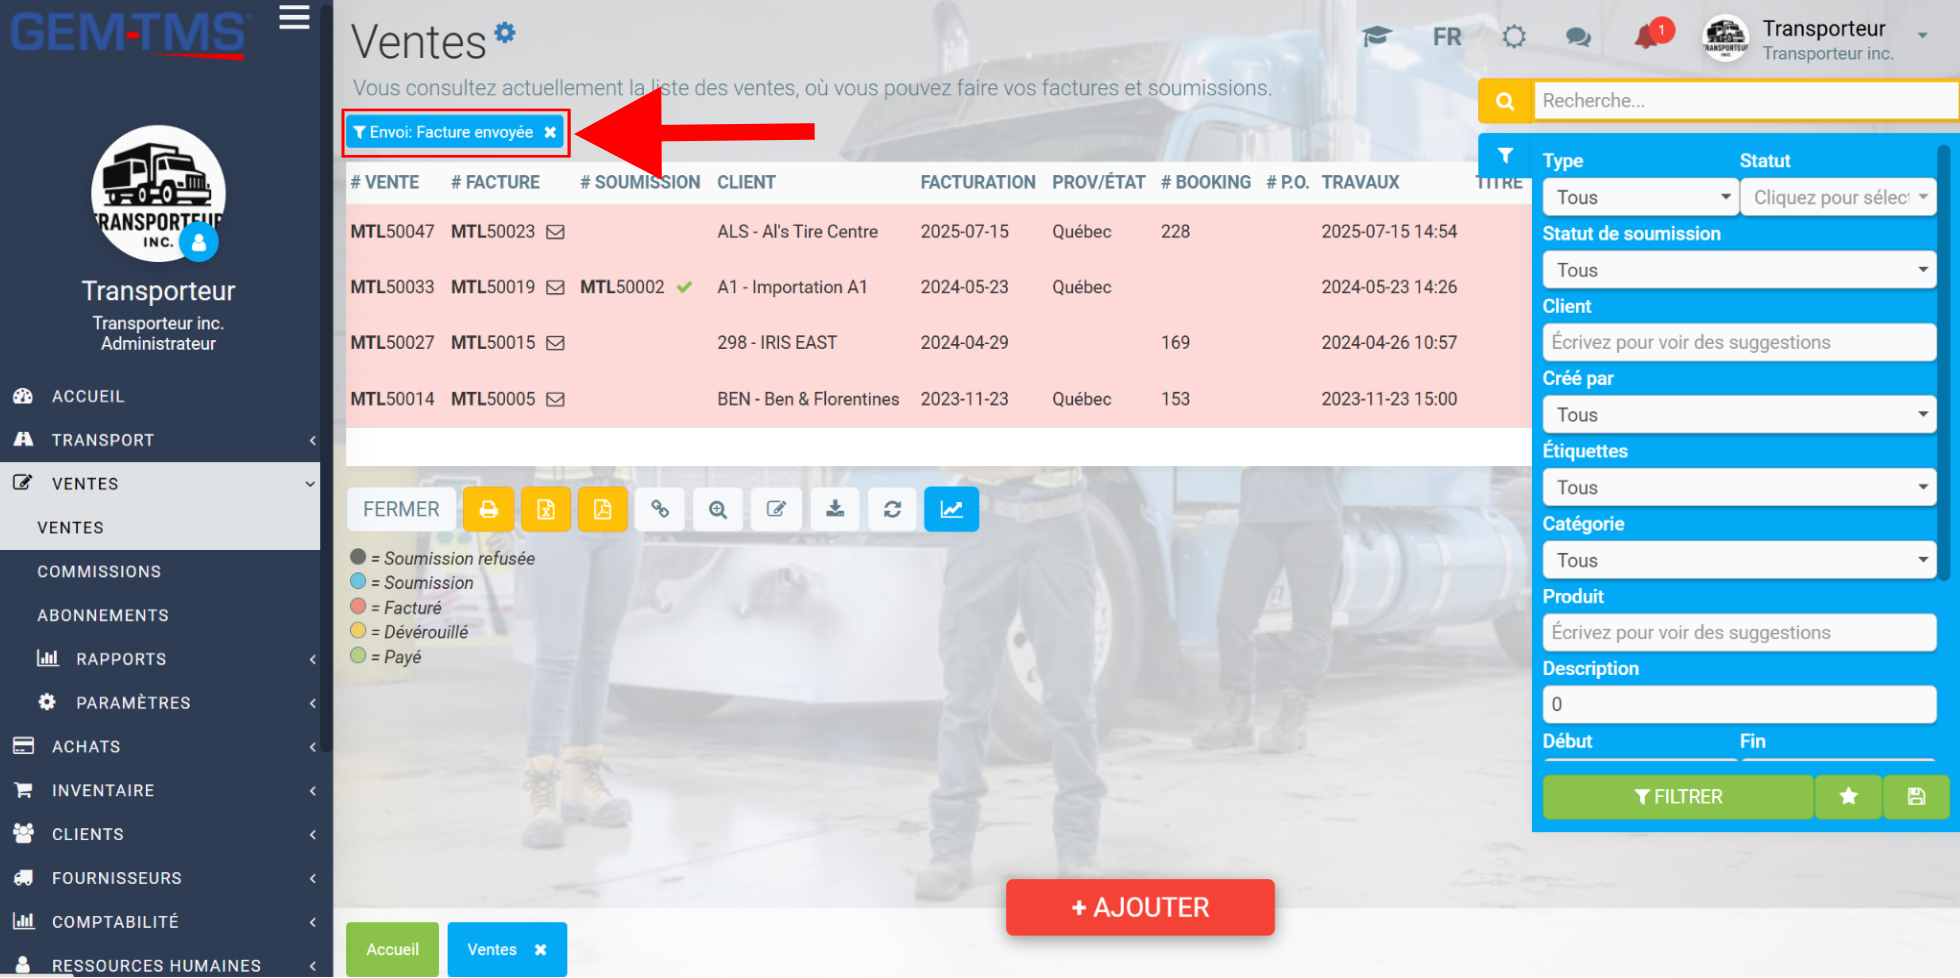
Task: Open the Catégorie dropdown
Action: click(x=1739, y=560)
